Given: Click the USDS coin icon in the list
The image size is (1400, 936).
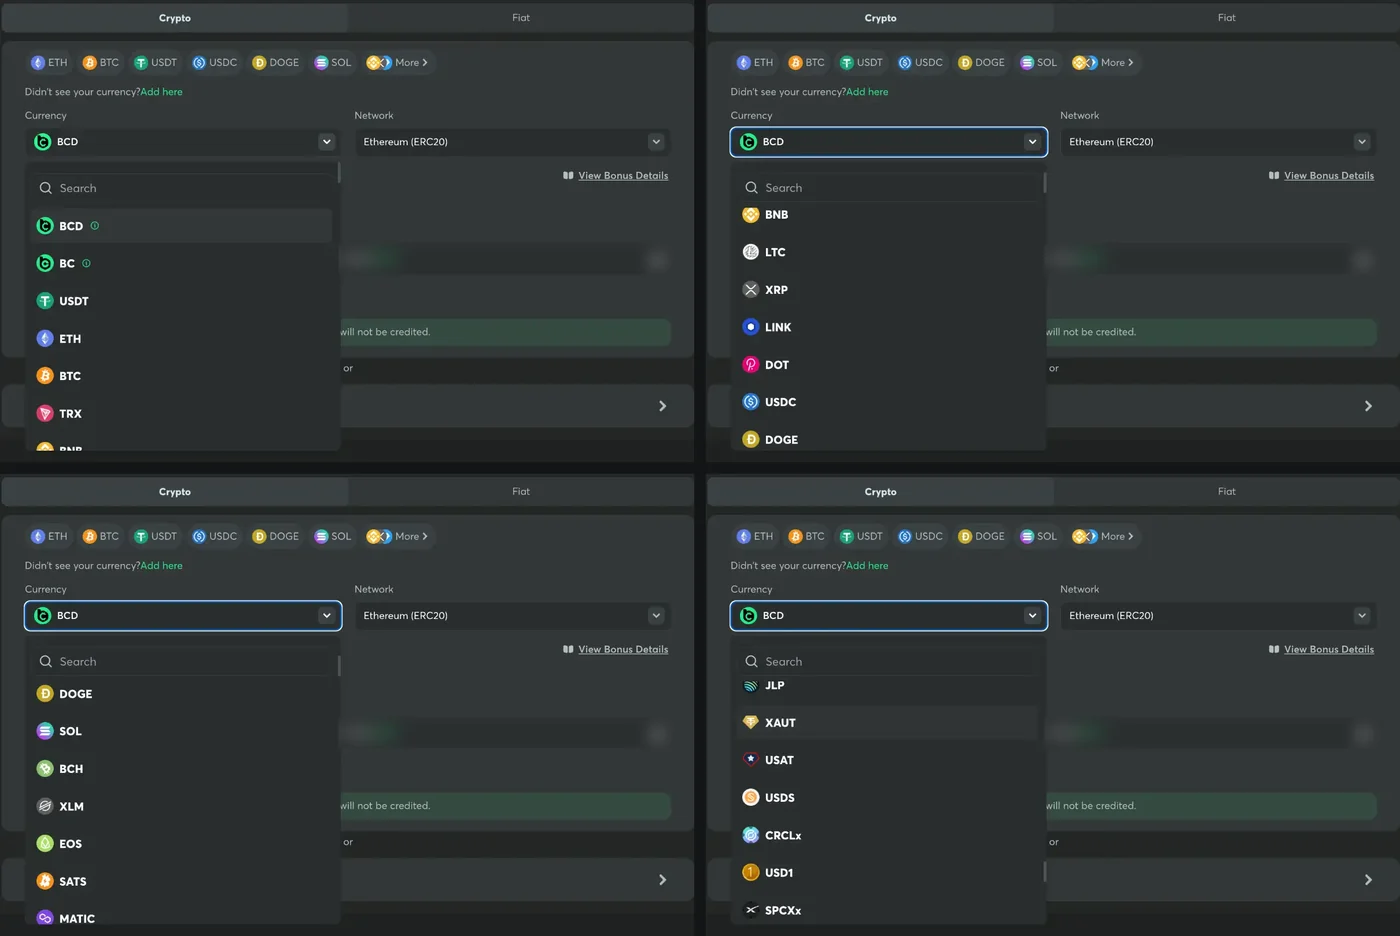Looking at the screenshot, I should 751,797.
